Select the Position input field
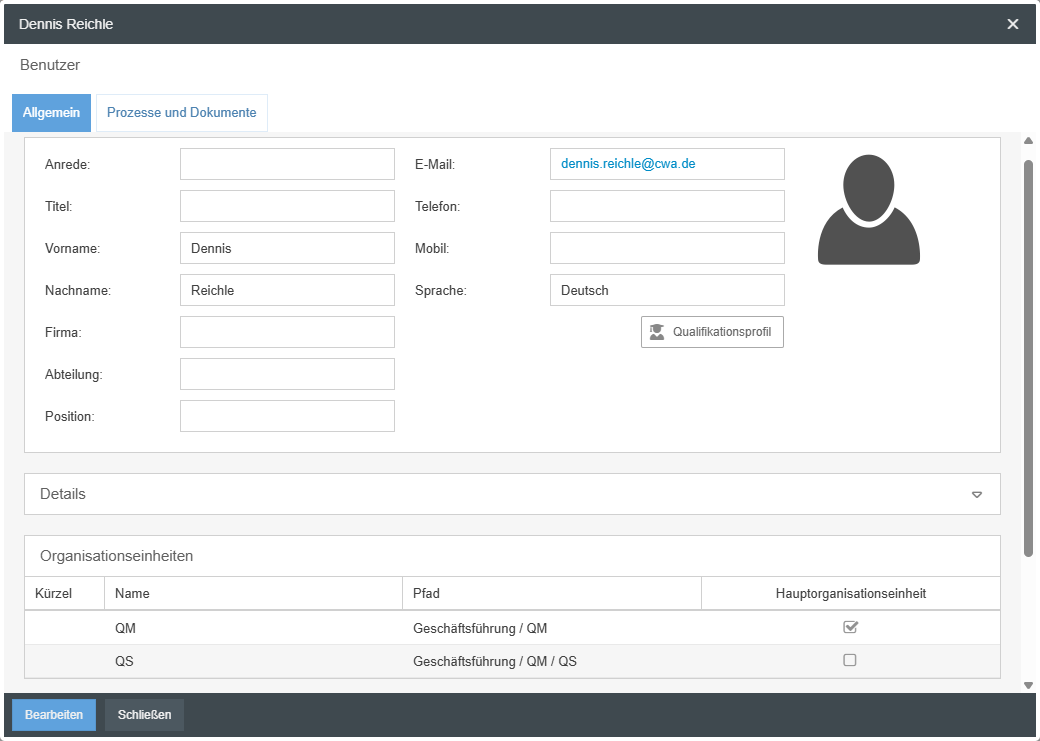Viewport: 1040px width, 741px height. (287, 416)
